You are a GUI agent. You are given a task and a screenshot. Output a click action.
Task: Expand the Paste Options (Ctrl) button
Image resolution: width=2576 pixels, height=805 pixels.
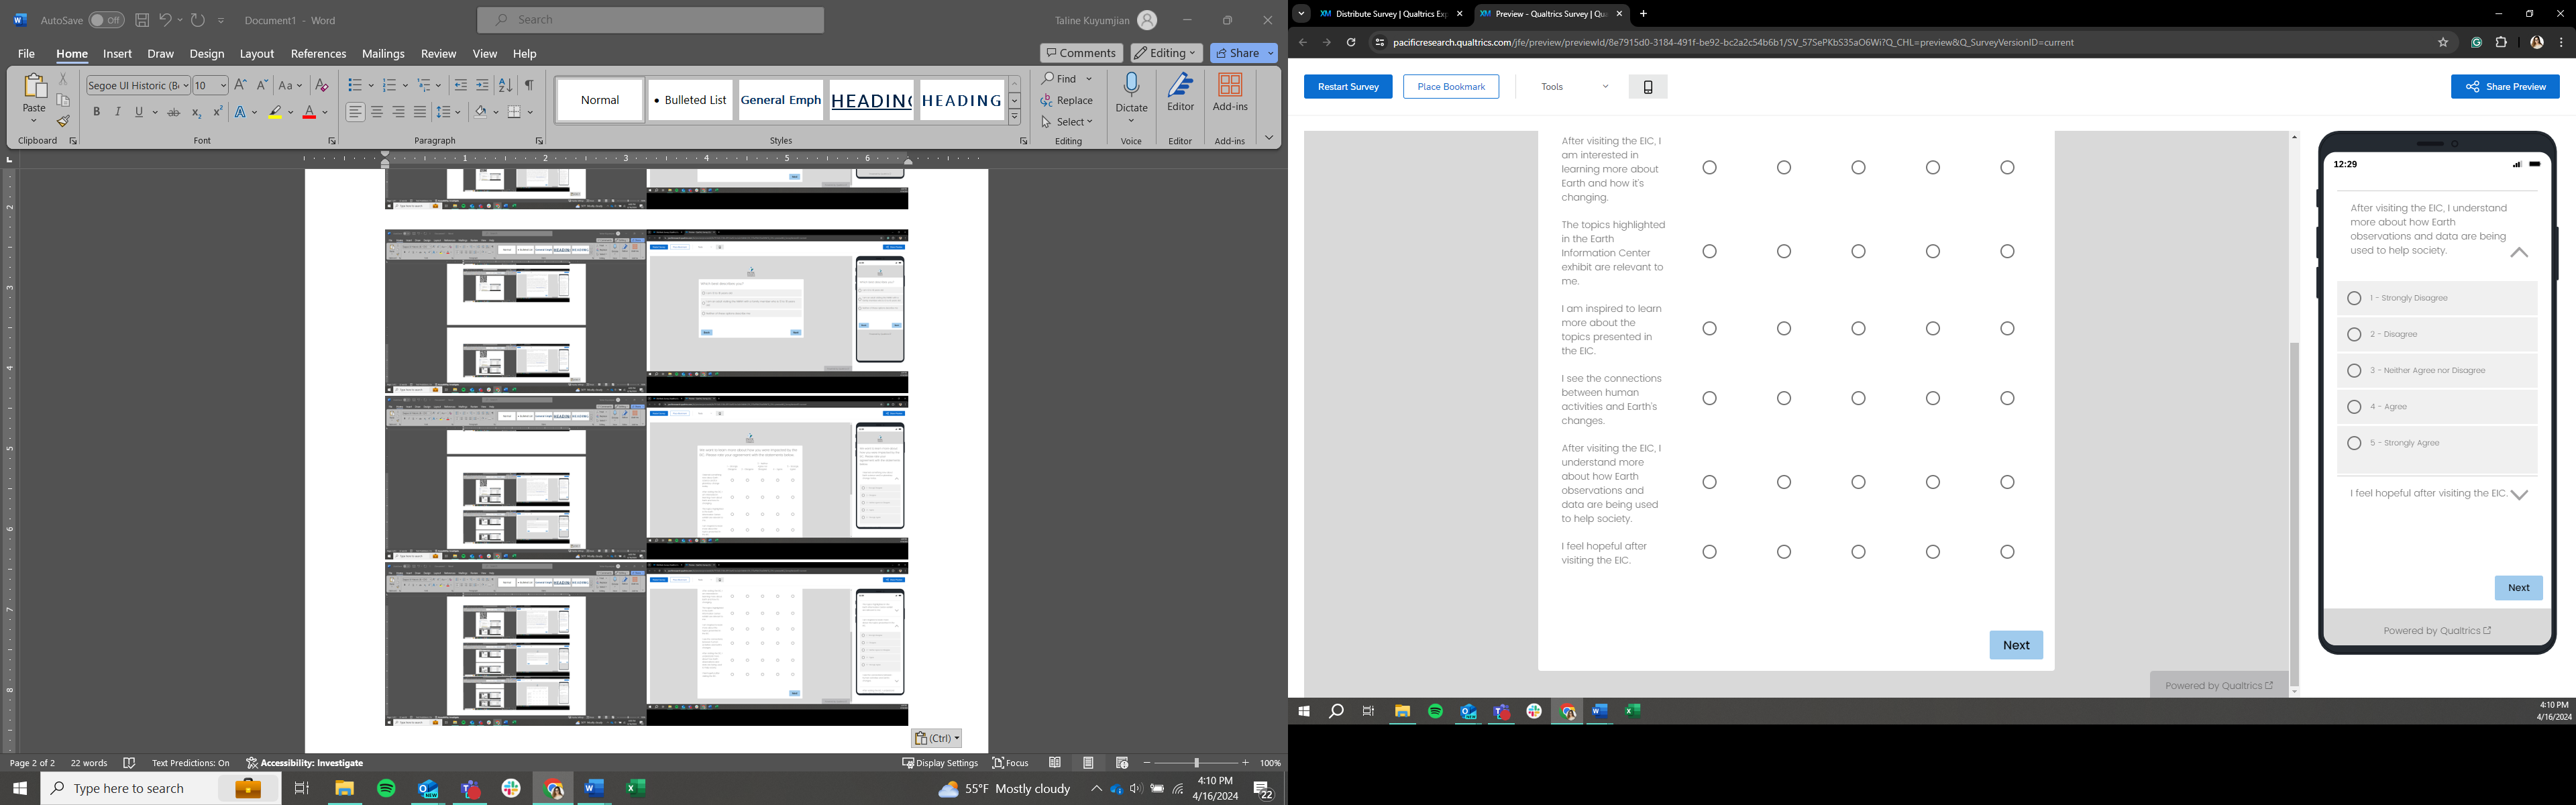[936, 738]
